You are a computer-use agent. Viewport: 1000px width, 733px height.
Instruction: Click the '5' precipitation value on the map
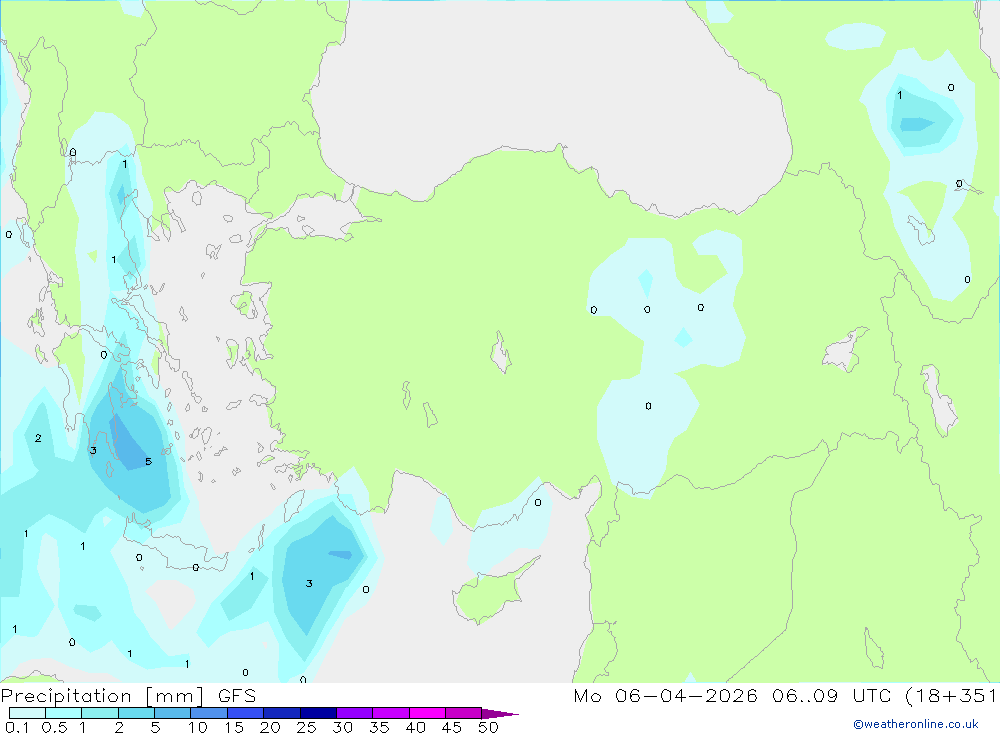[x=149, y=461]
